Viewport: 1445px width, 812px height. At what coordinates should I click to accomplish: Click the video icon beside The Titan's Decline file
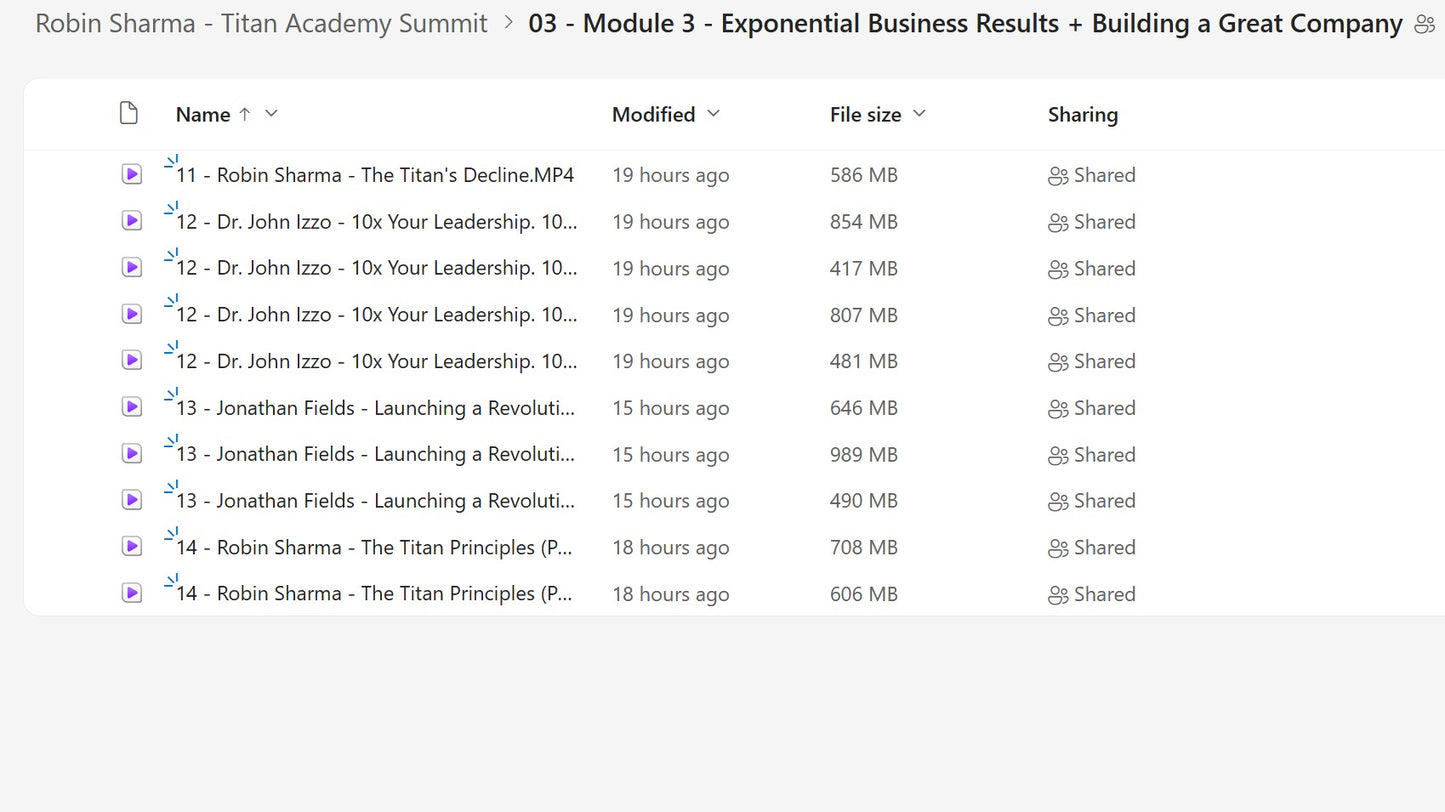(131, 174)
